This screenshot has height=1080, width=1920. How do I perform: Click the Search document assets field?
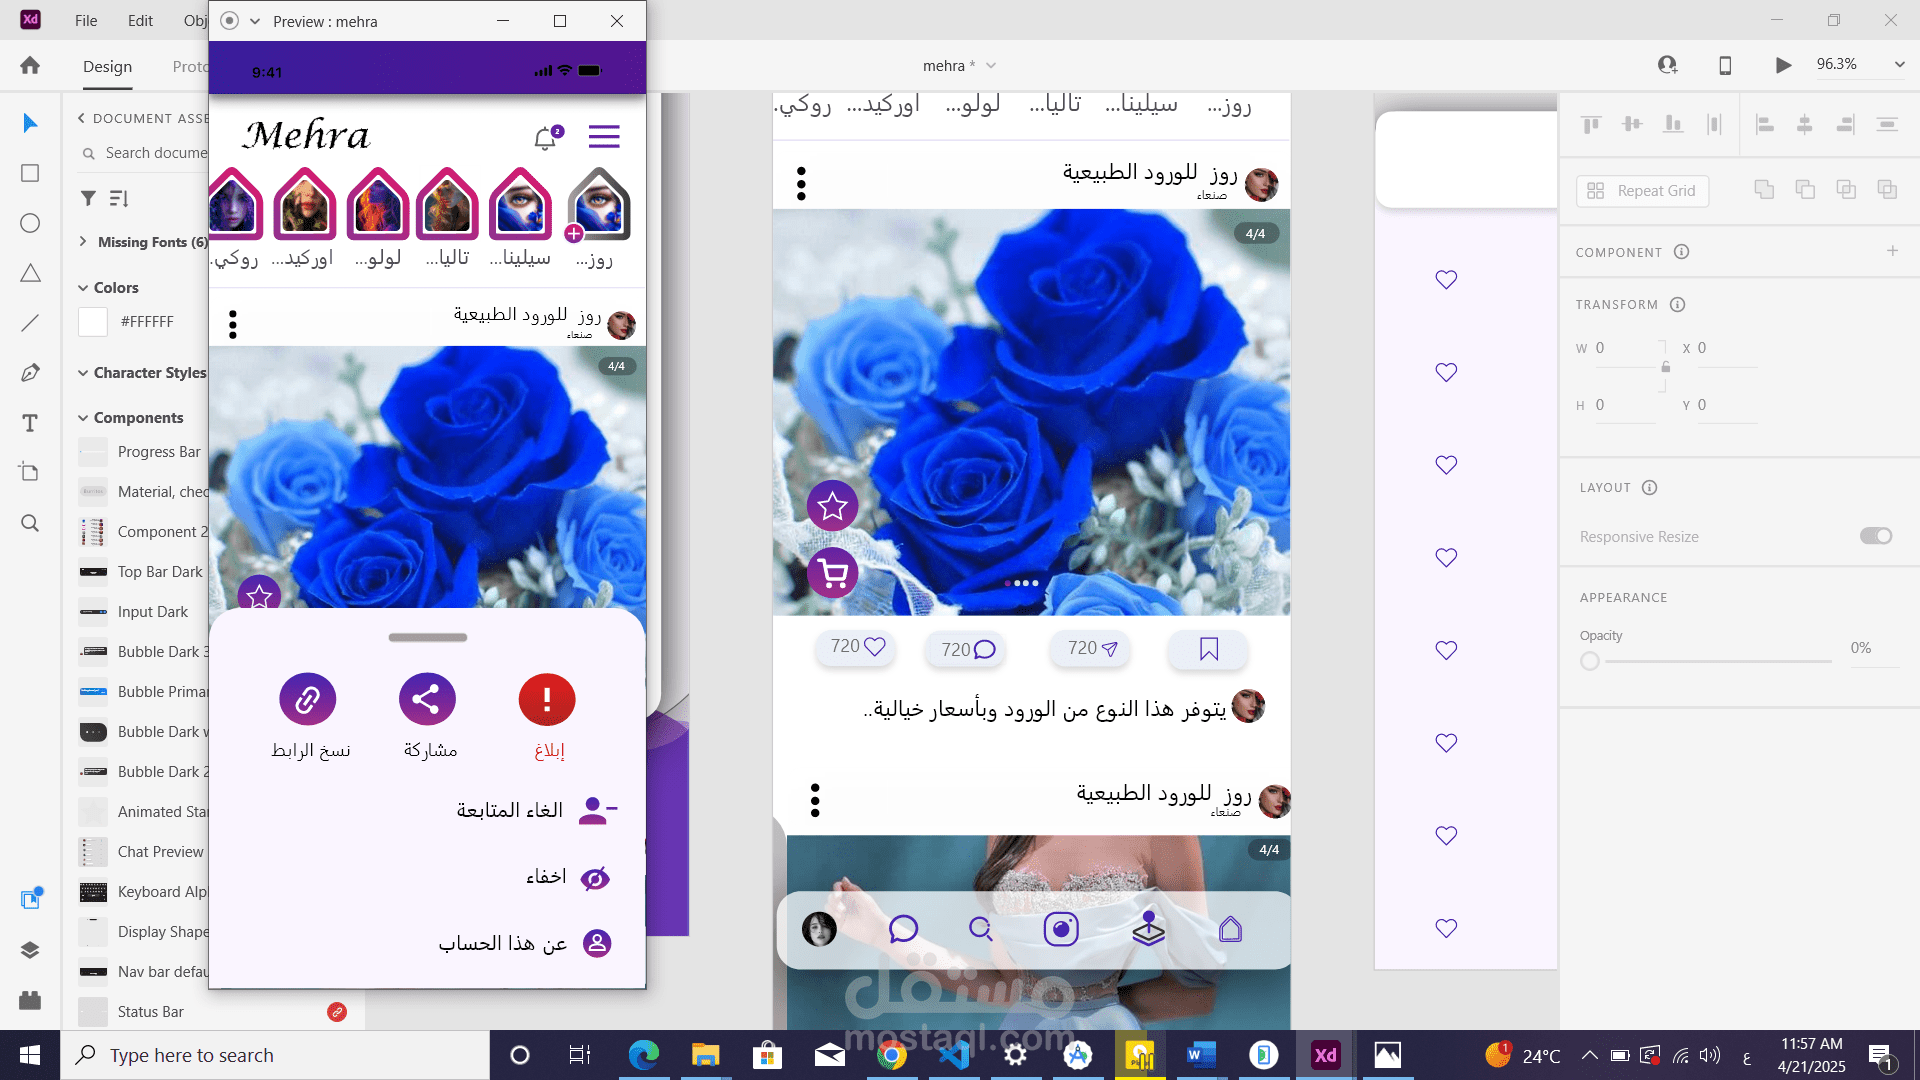(145, 153)
